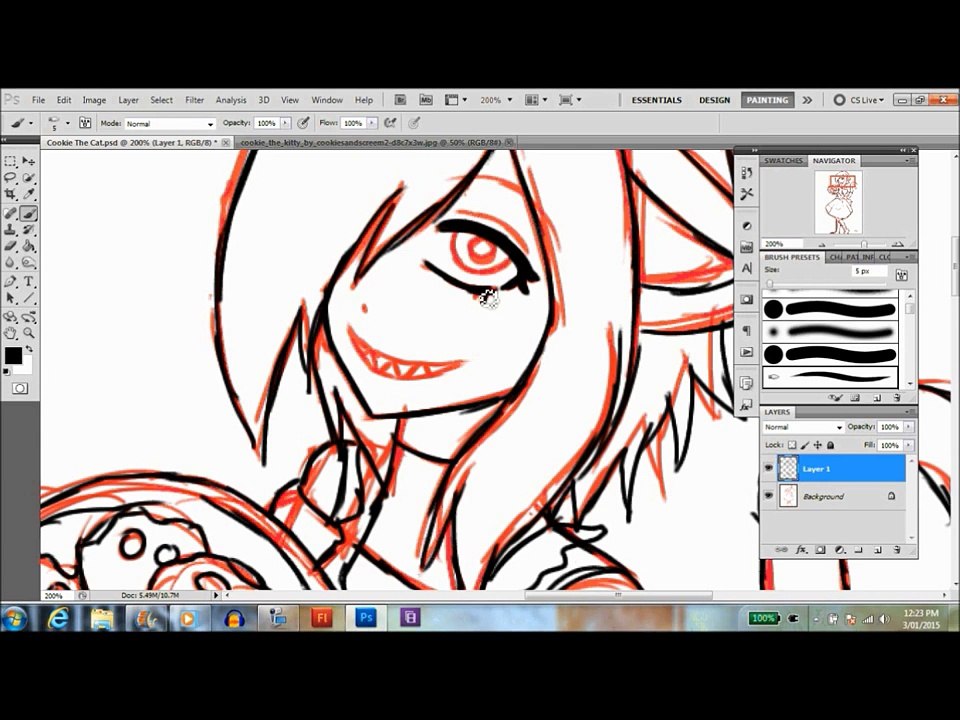Open the CS Live dropdown

coord(860,100)
